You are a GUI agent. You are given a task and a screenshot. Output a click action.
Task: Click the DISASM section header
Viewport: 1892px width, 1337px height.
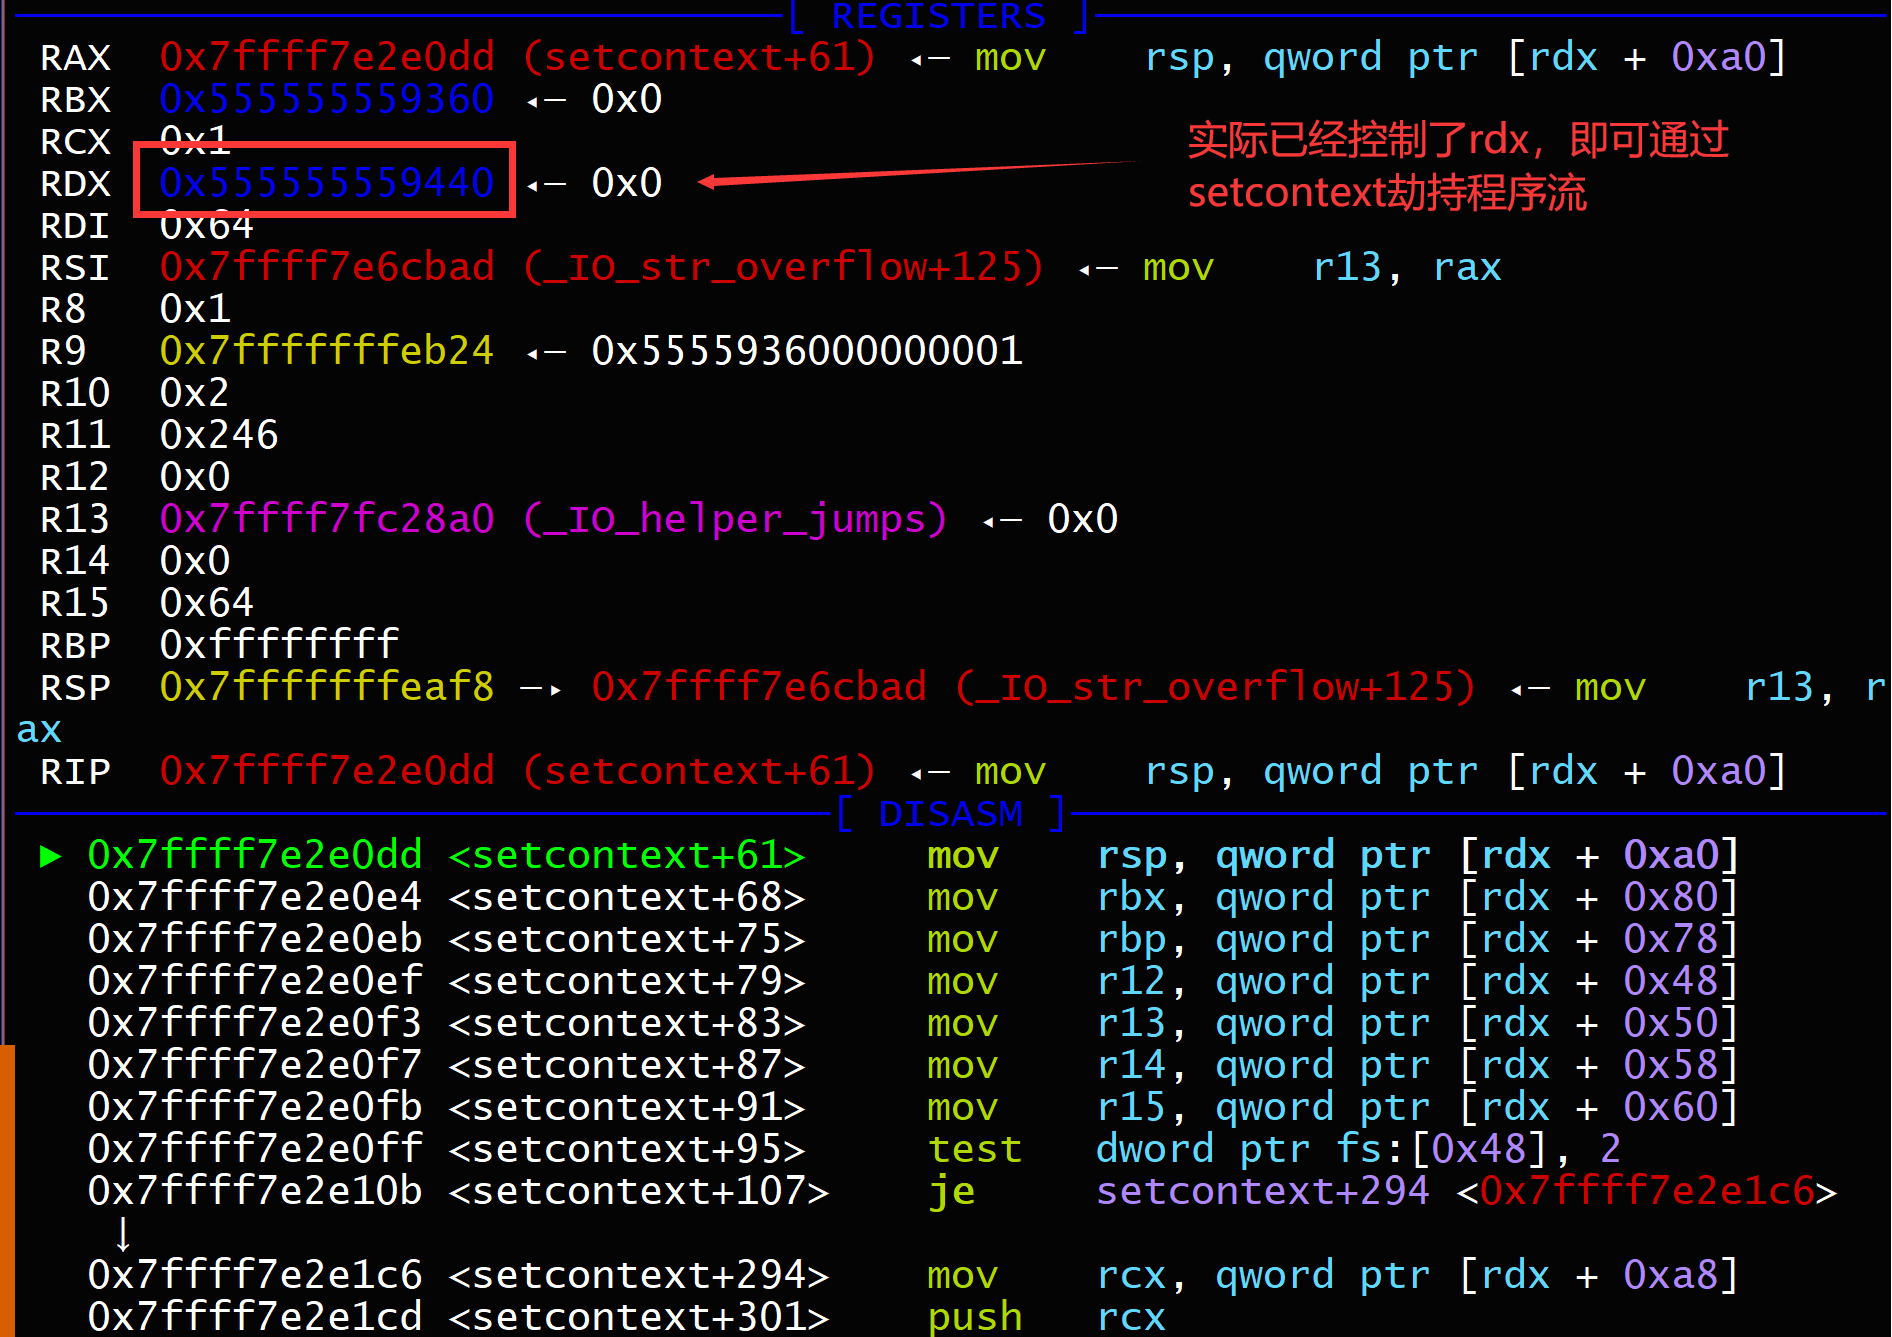coord(950,814)
